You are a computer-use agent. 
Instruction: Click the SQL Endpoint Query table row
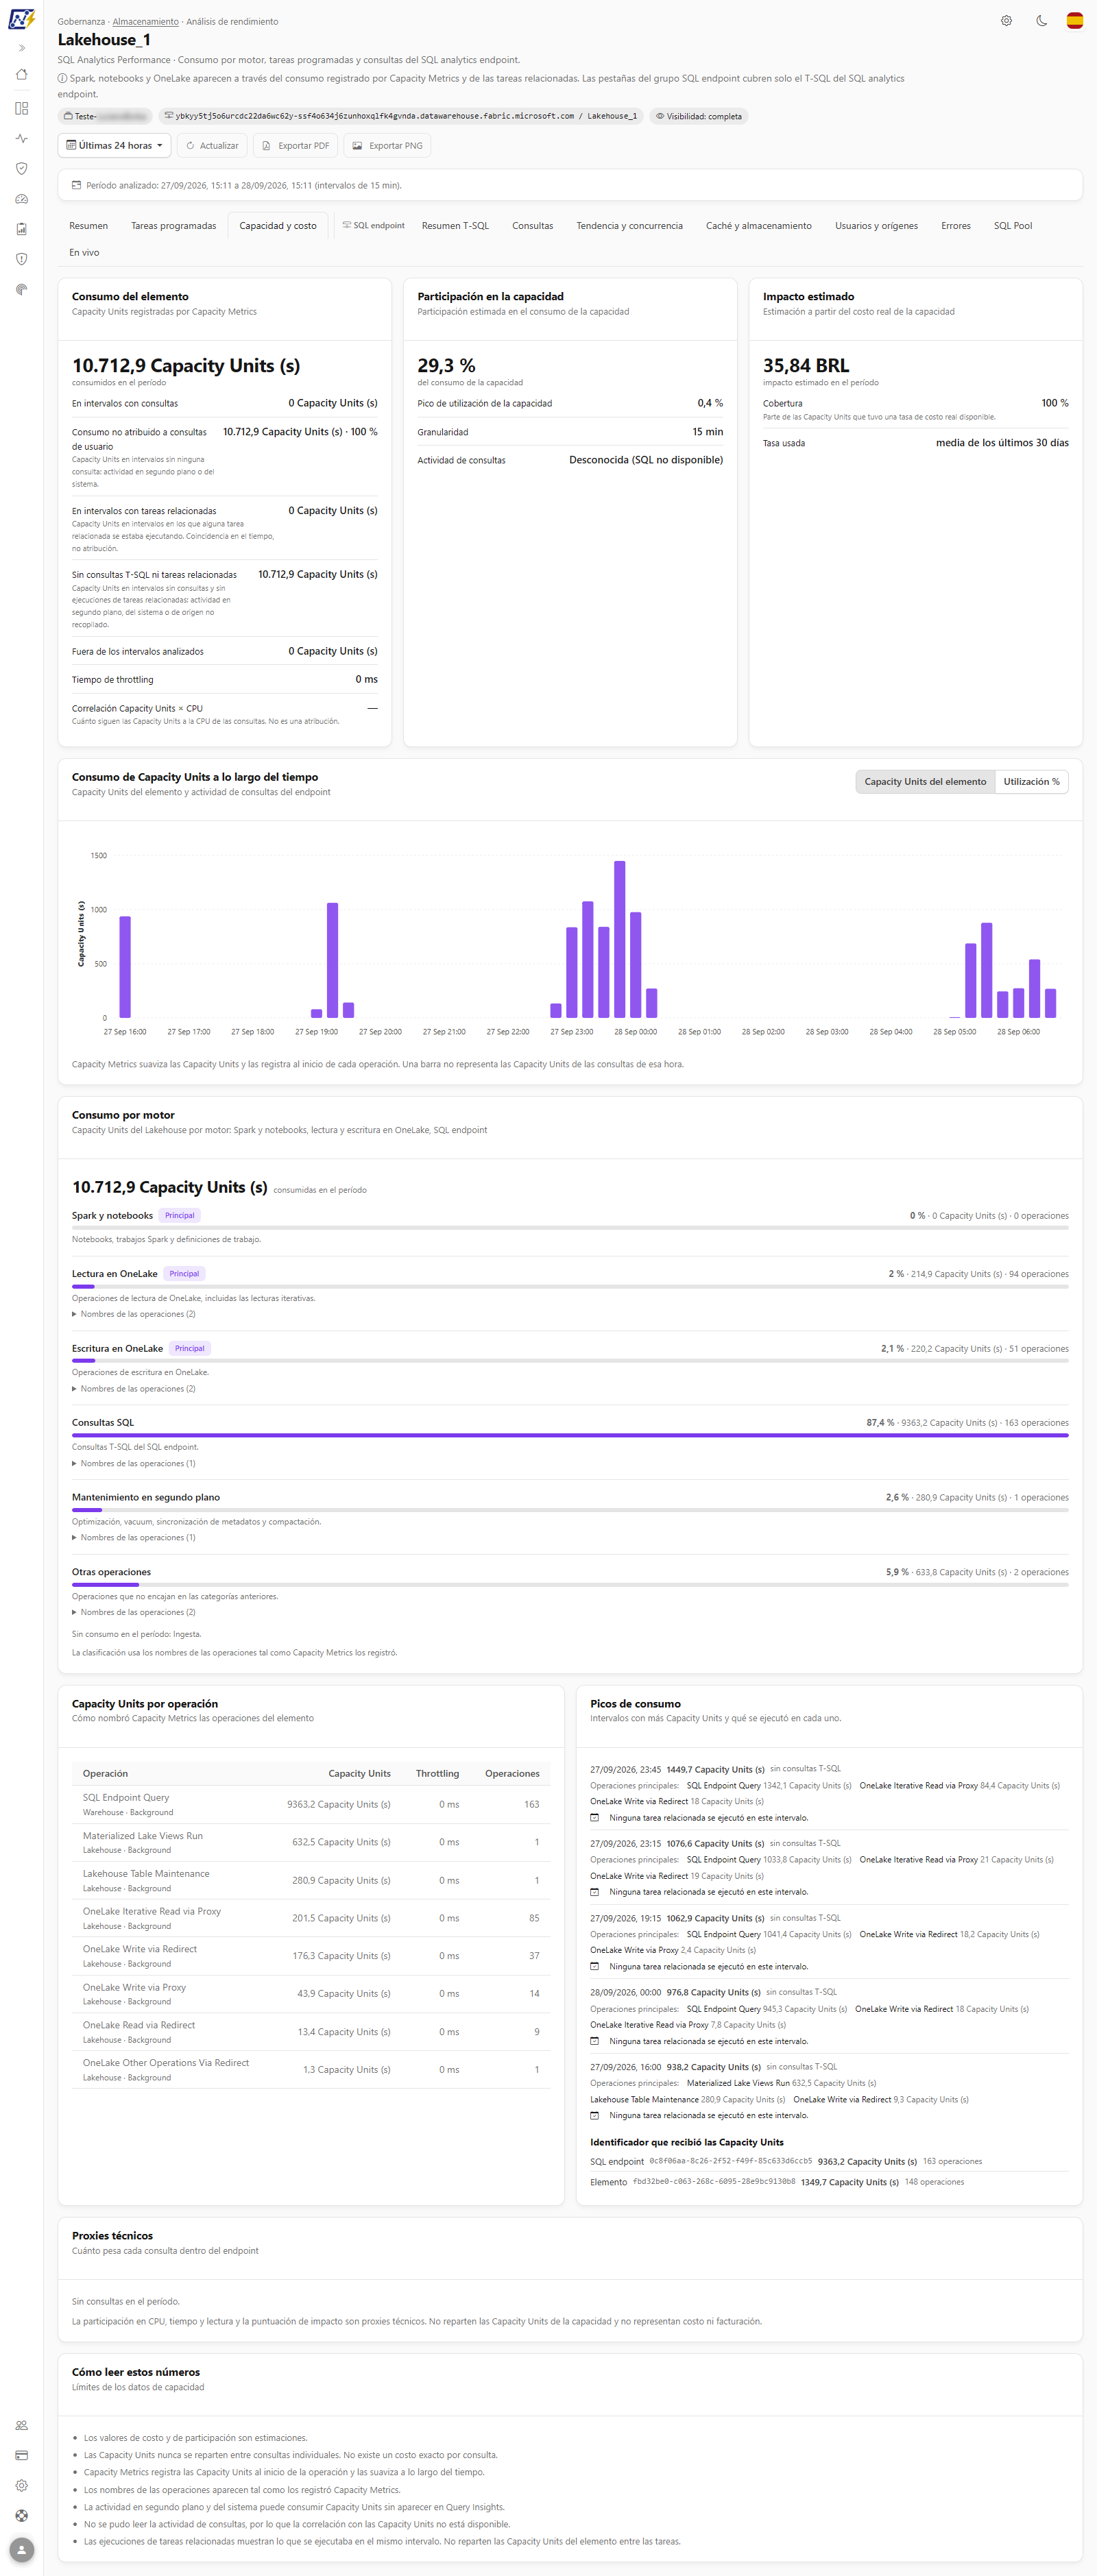311,1804
